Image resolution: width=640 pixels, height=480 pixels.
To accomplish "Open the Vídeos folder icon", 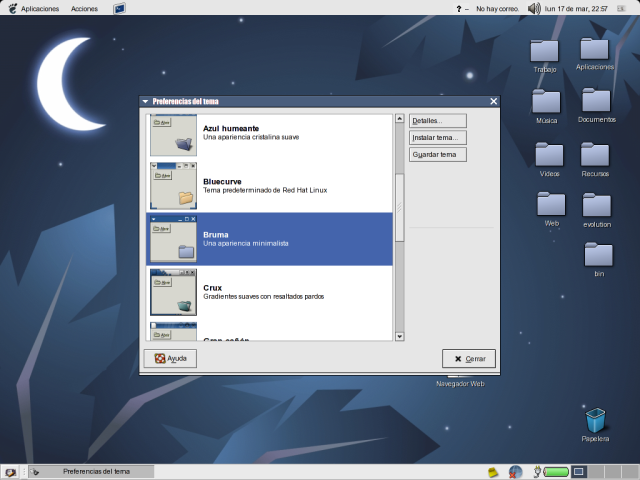I will click(549, 155).
